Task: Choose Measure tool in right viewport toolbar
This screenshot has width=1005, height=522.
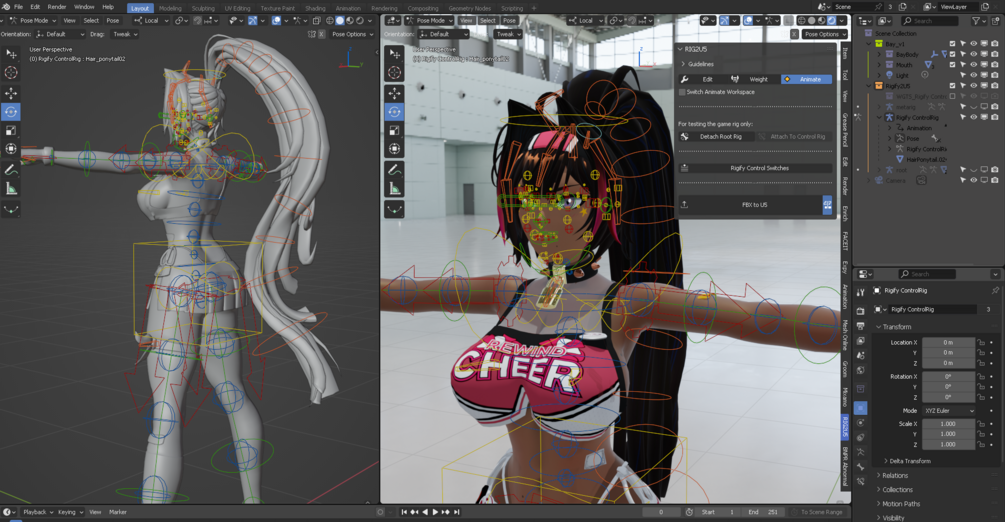Action: click(394, 189)
